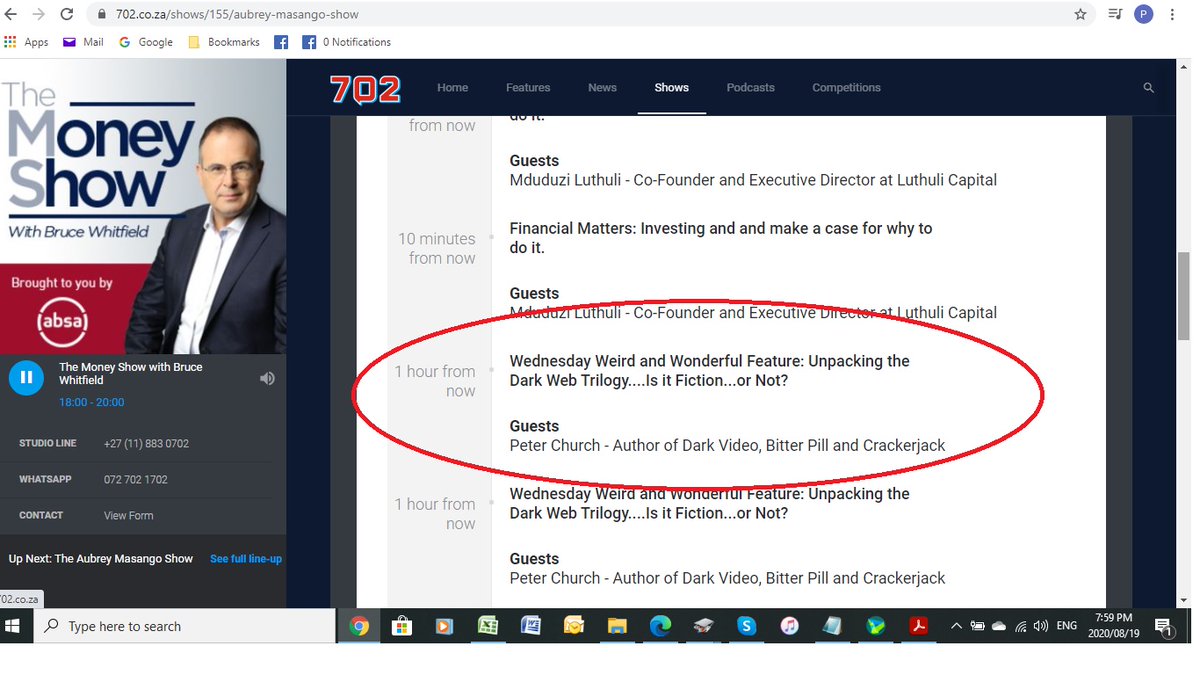Click the studio line phone number
The width and height of the screenshot is (1200, 675).
click(x=146, y=443)
